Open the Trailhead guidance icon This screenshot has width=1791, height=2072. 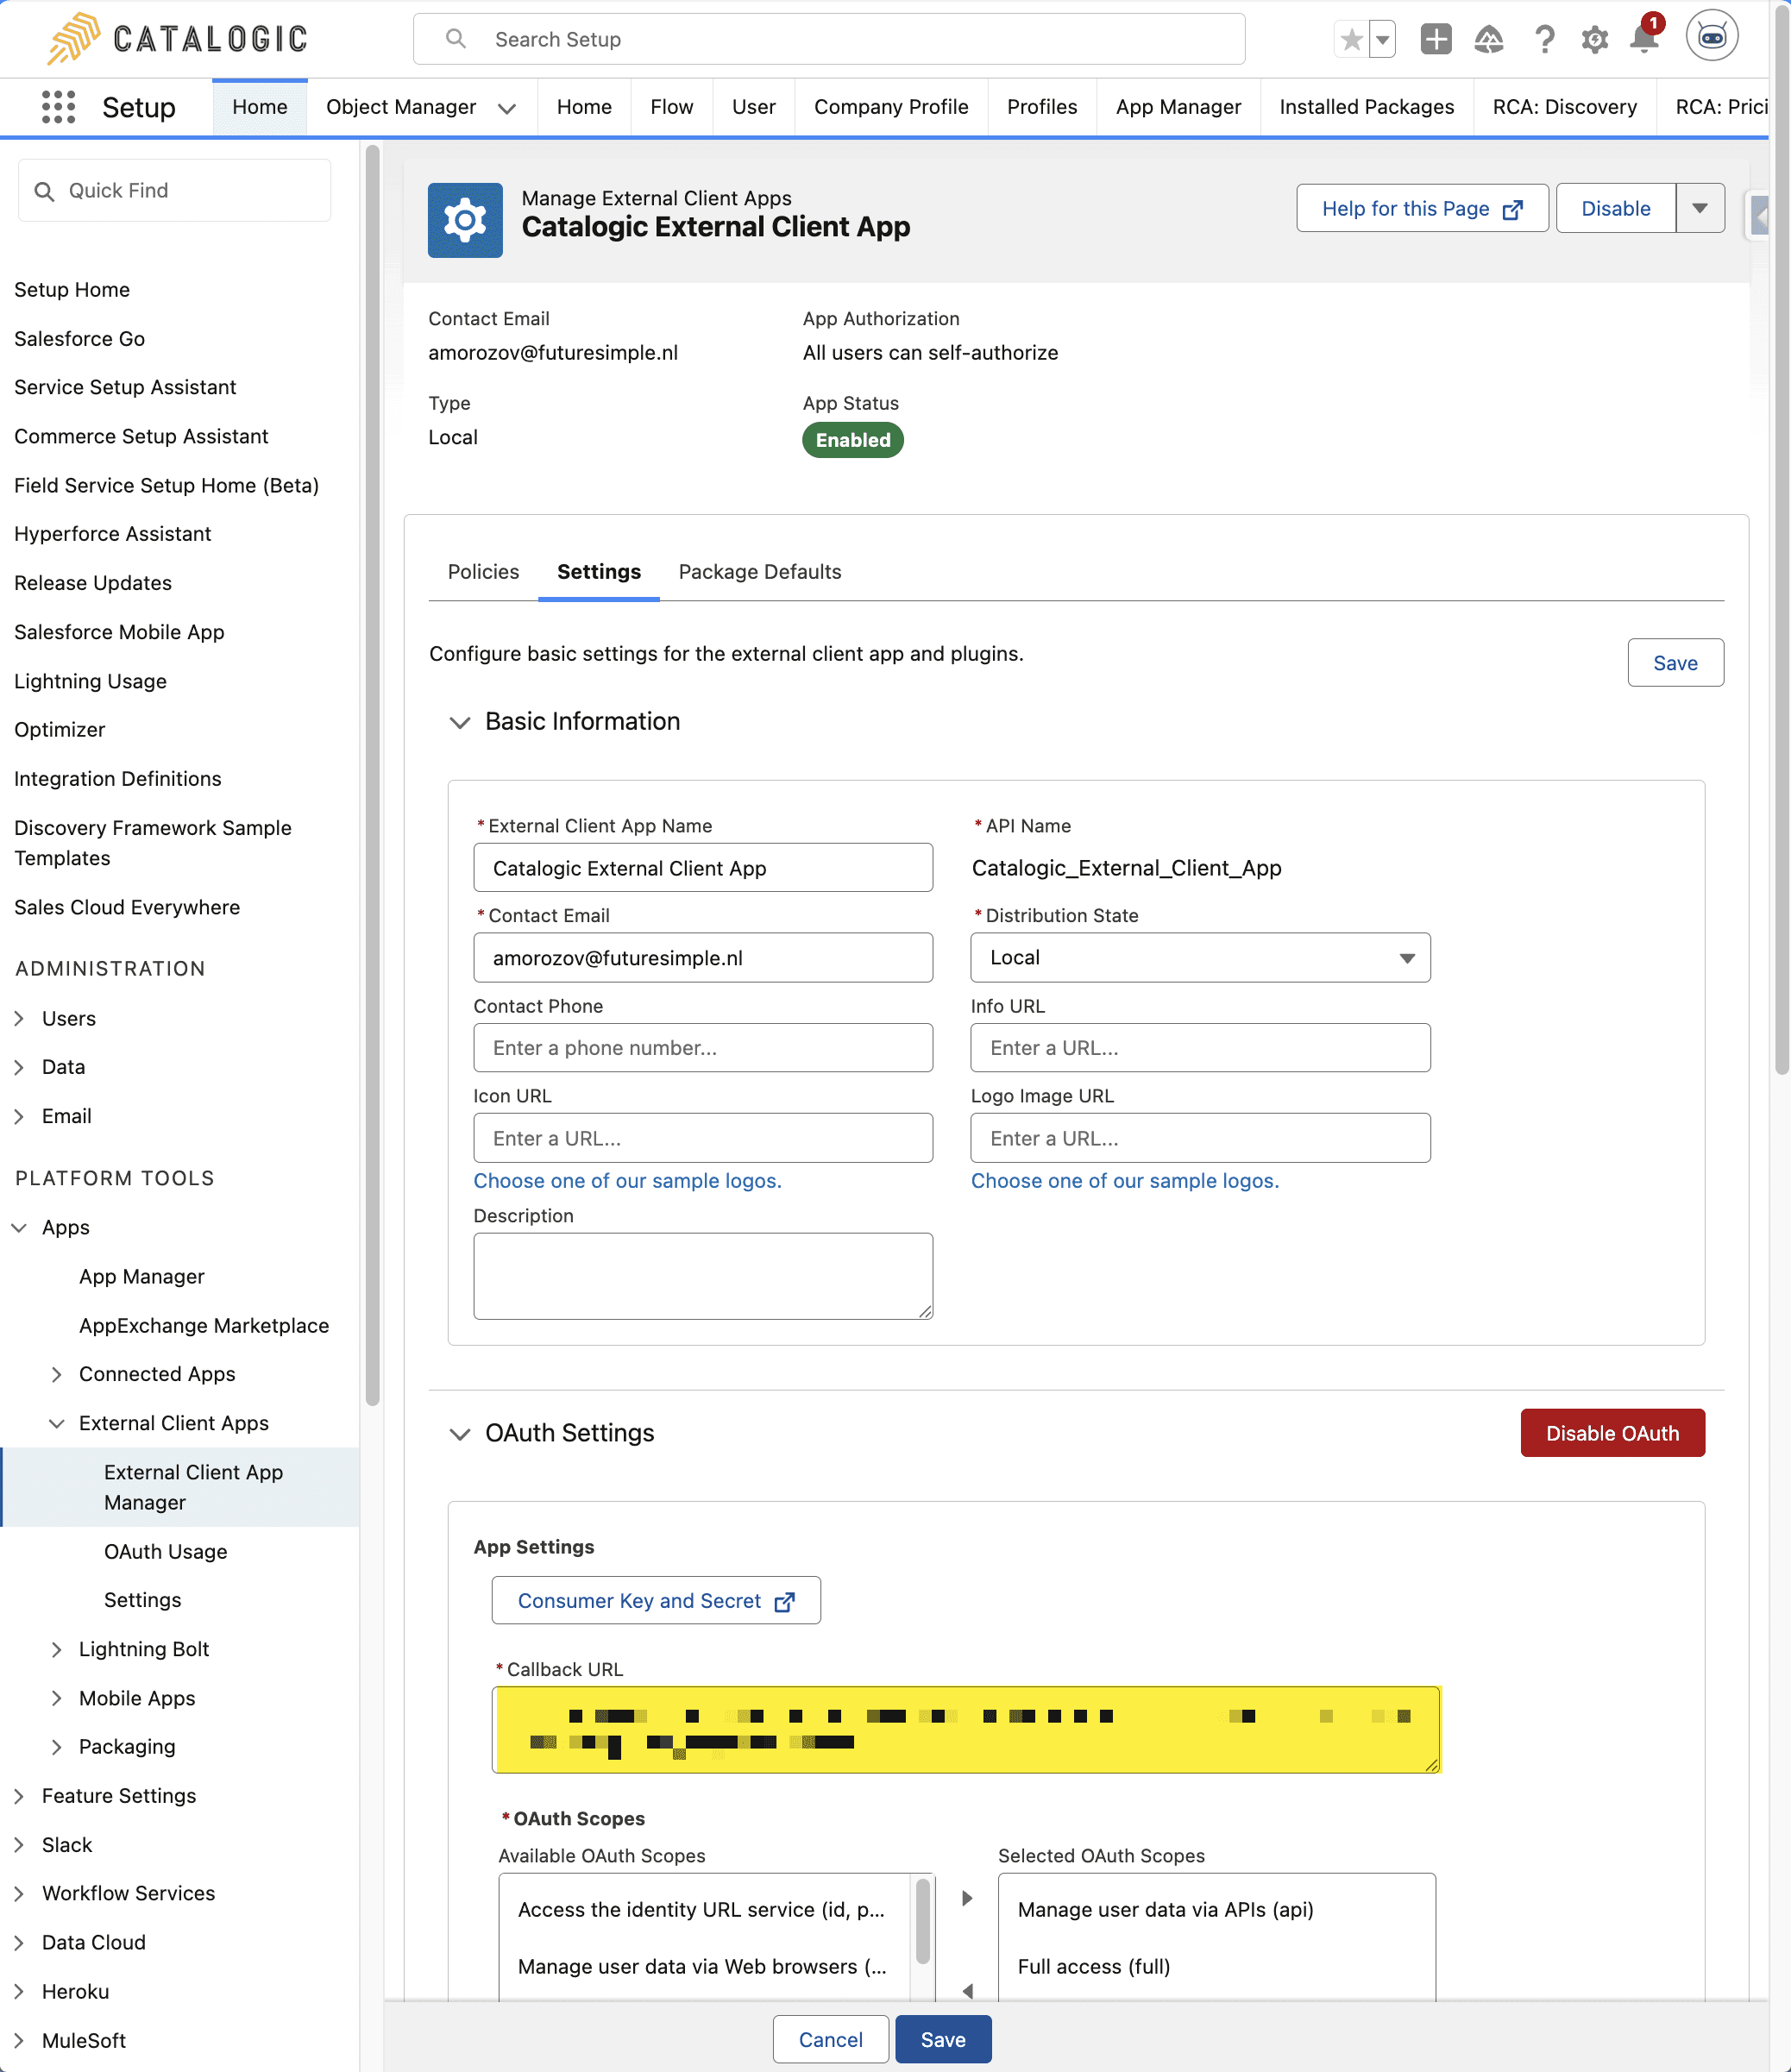click(x=1488, y=40)
